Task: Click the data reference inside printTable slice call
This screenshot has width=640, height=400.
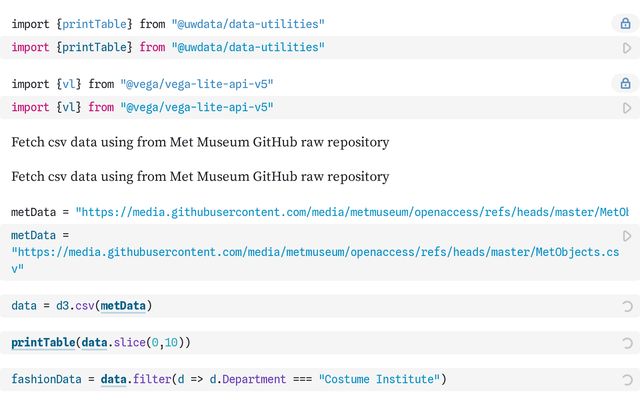Action: coord(94,342)
